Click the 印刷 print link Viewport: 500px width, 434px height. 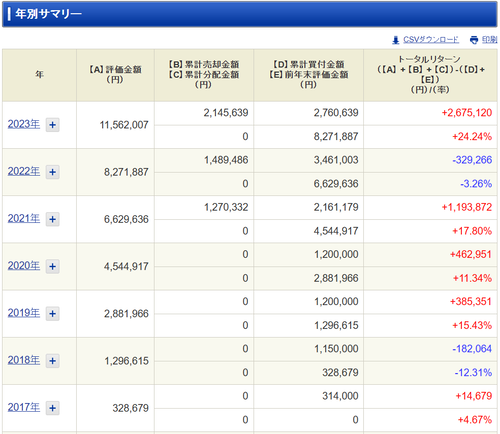(x=489, y=40)
